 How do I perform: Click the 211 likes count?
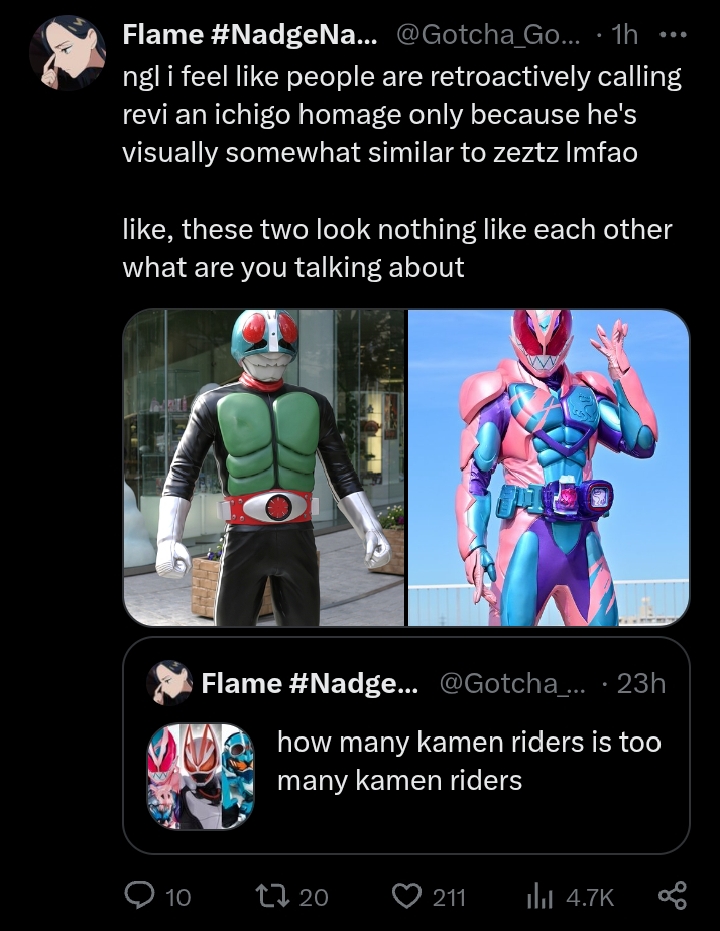pos(449,897)
